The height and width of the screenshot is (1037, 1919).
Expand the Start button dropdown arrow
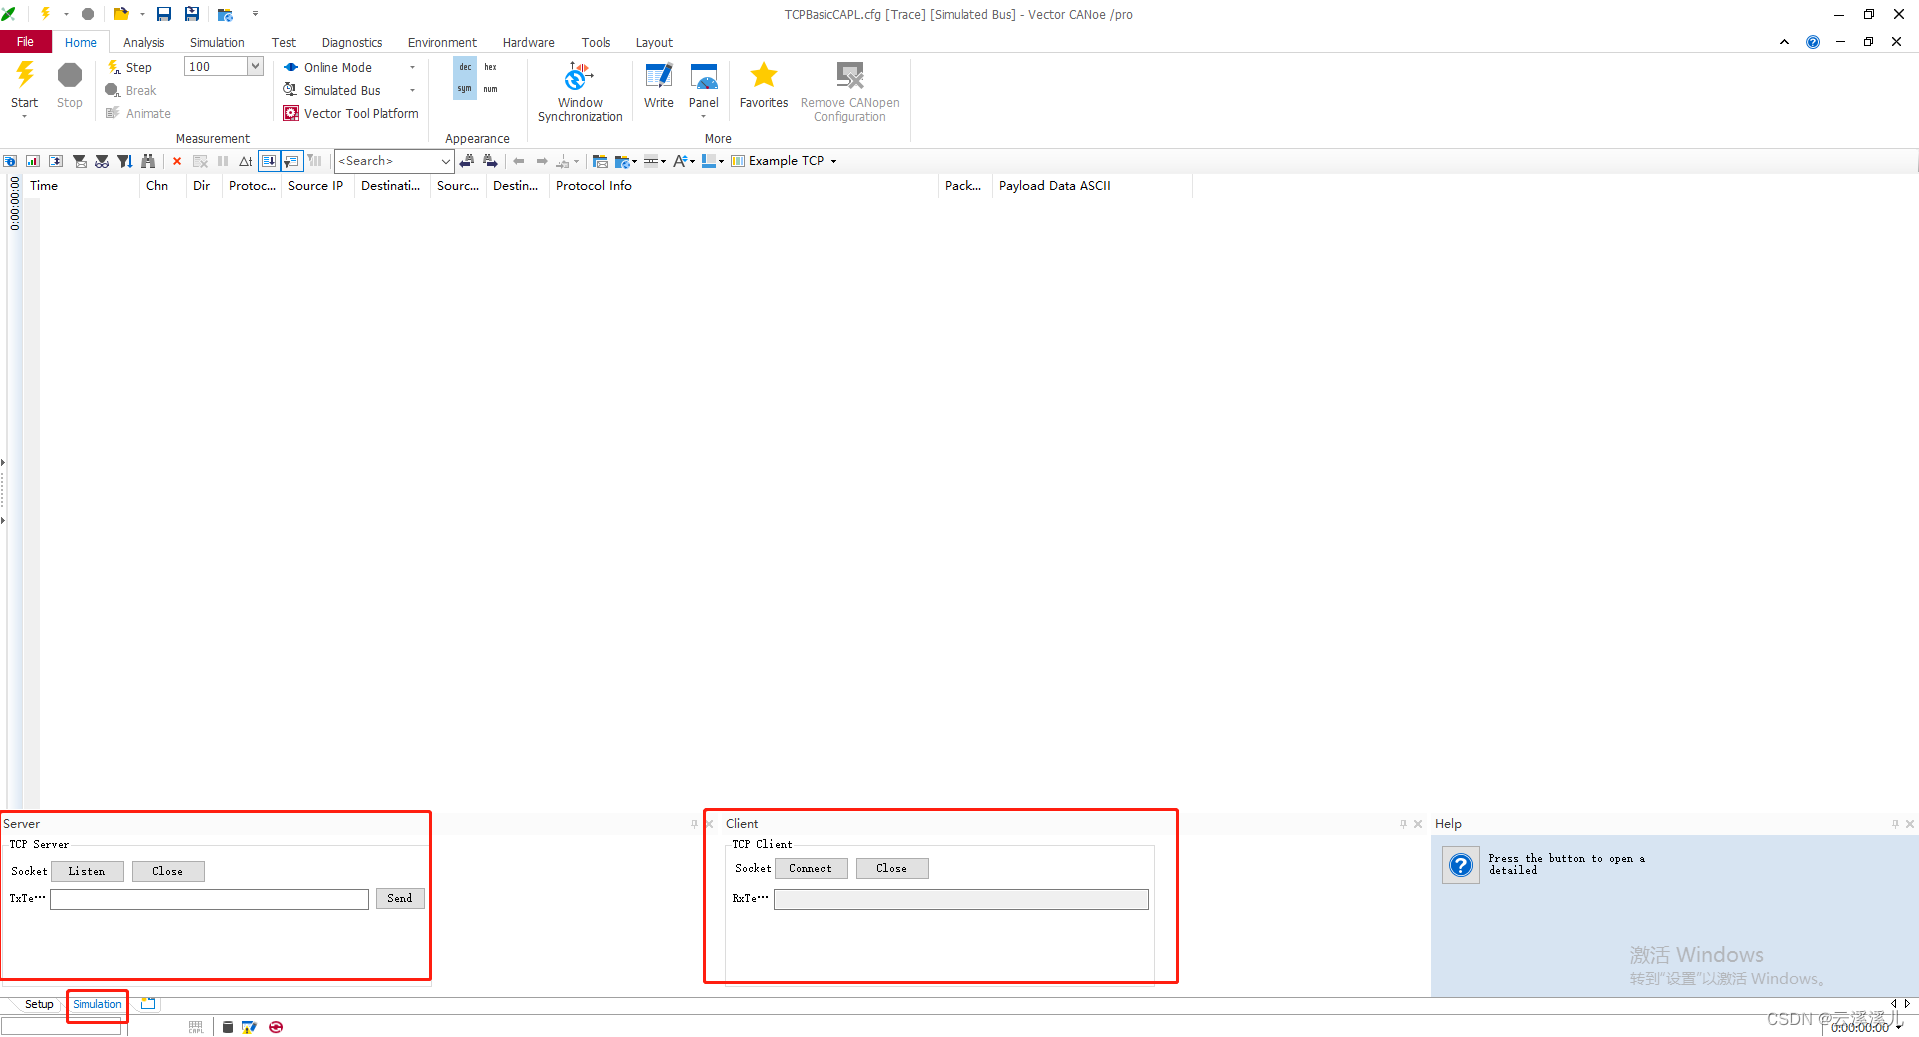pyautogui.click(x=24, y=117)
